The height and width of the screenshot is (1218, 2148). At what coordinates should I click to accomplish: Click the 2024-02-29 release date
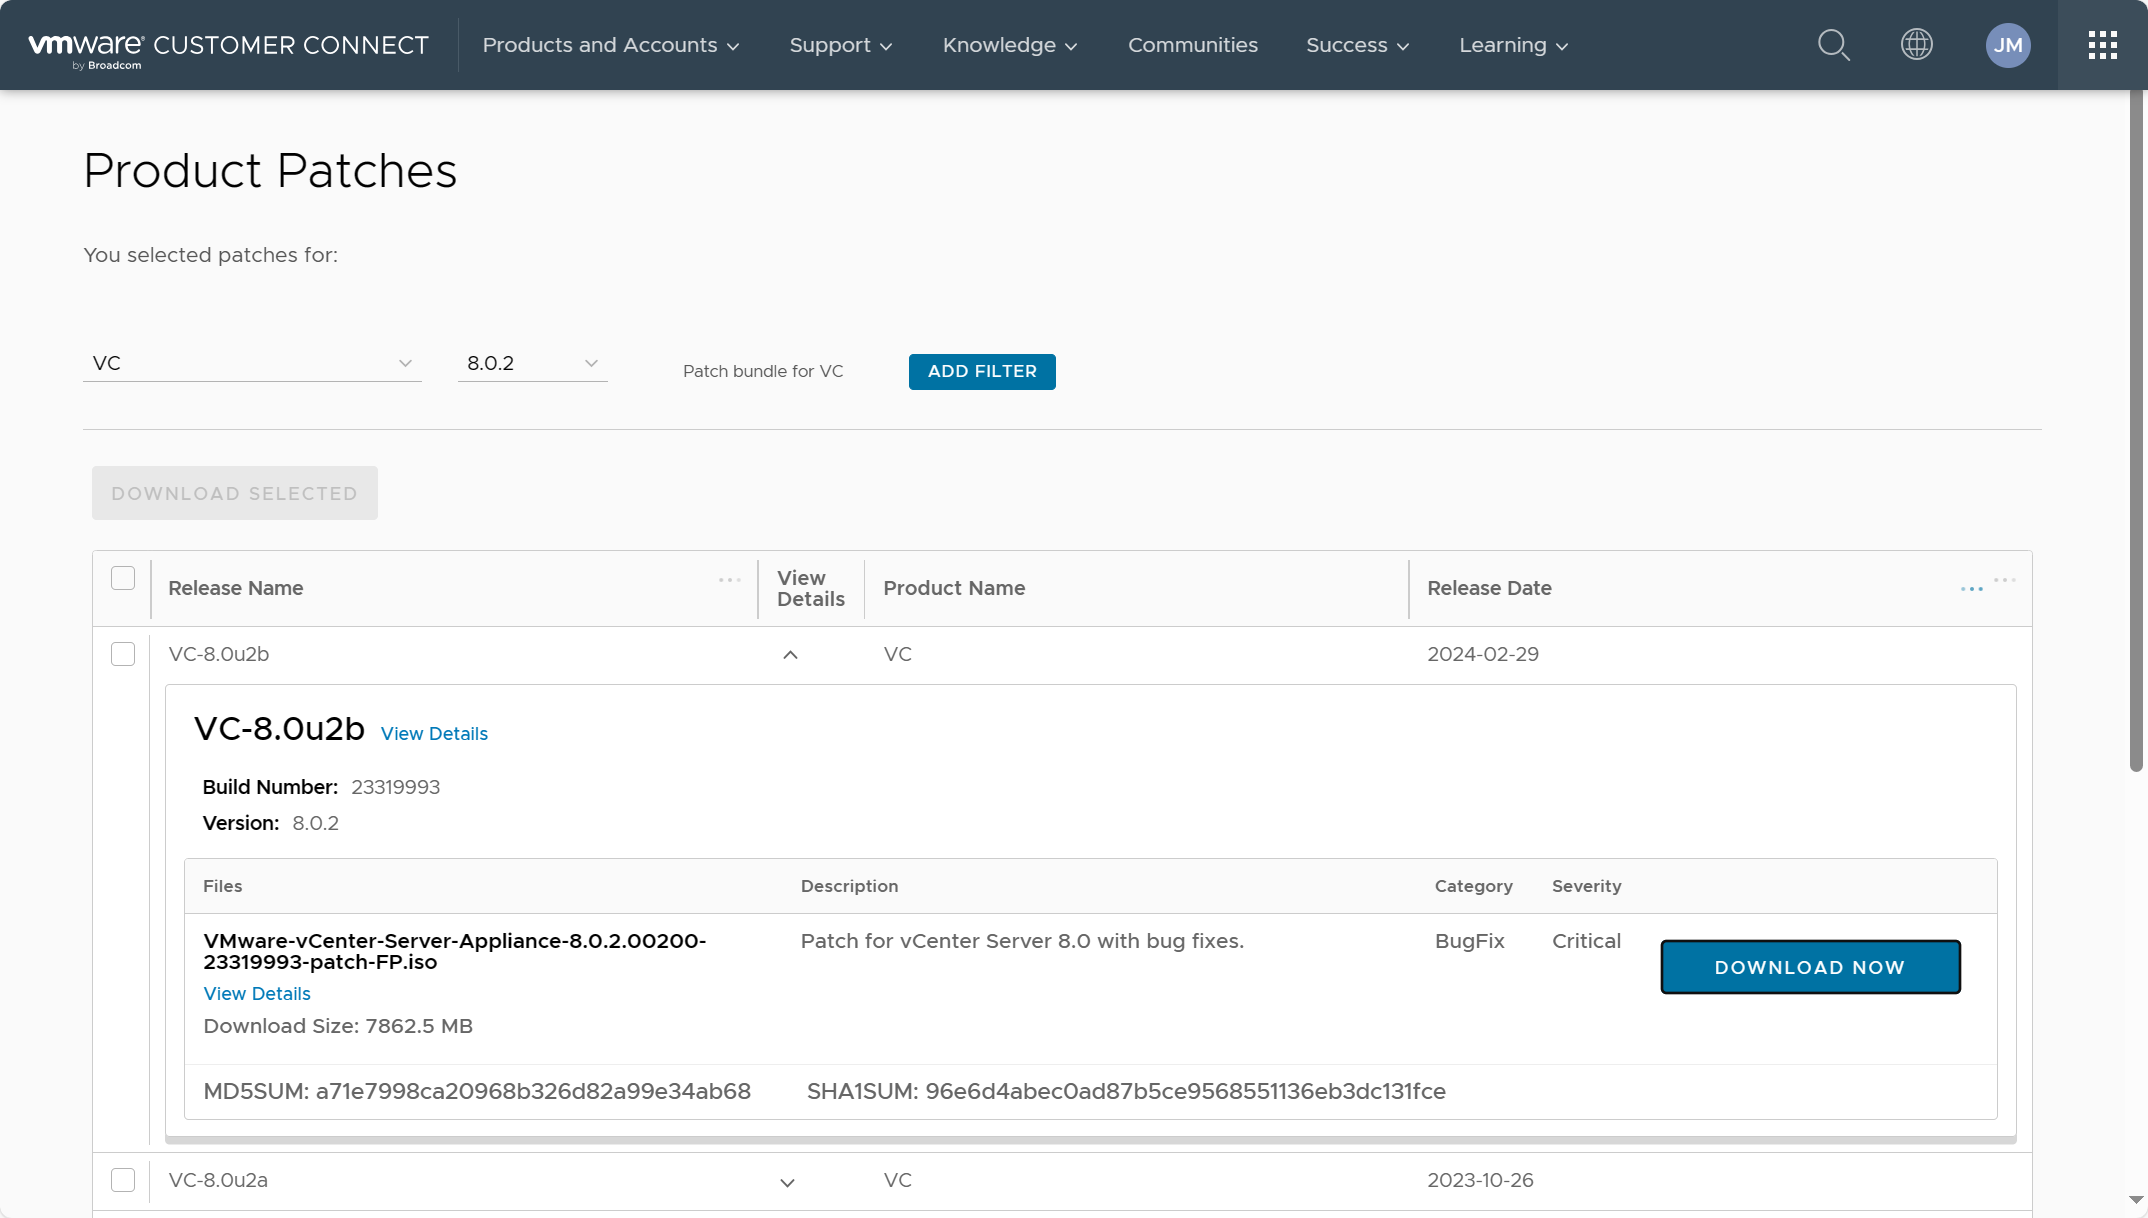tap(1483, 654)
